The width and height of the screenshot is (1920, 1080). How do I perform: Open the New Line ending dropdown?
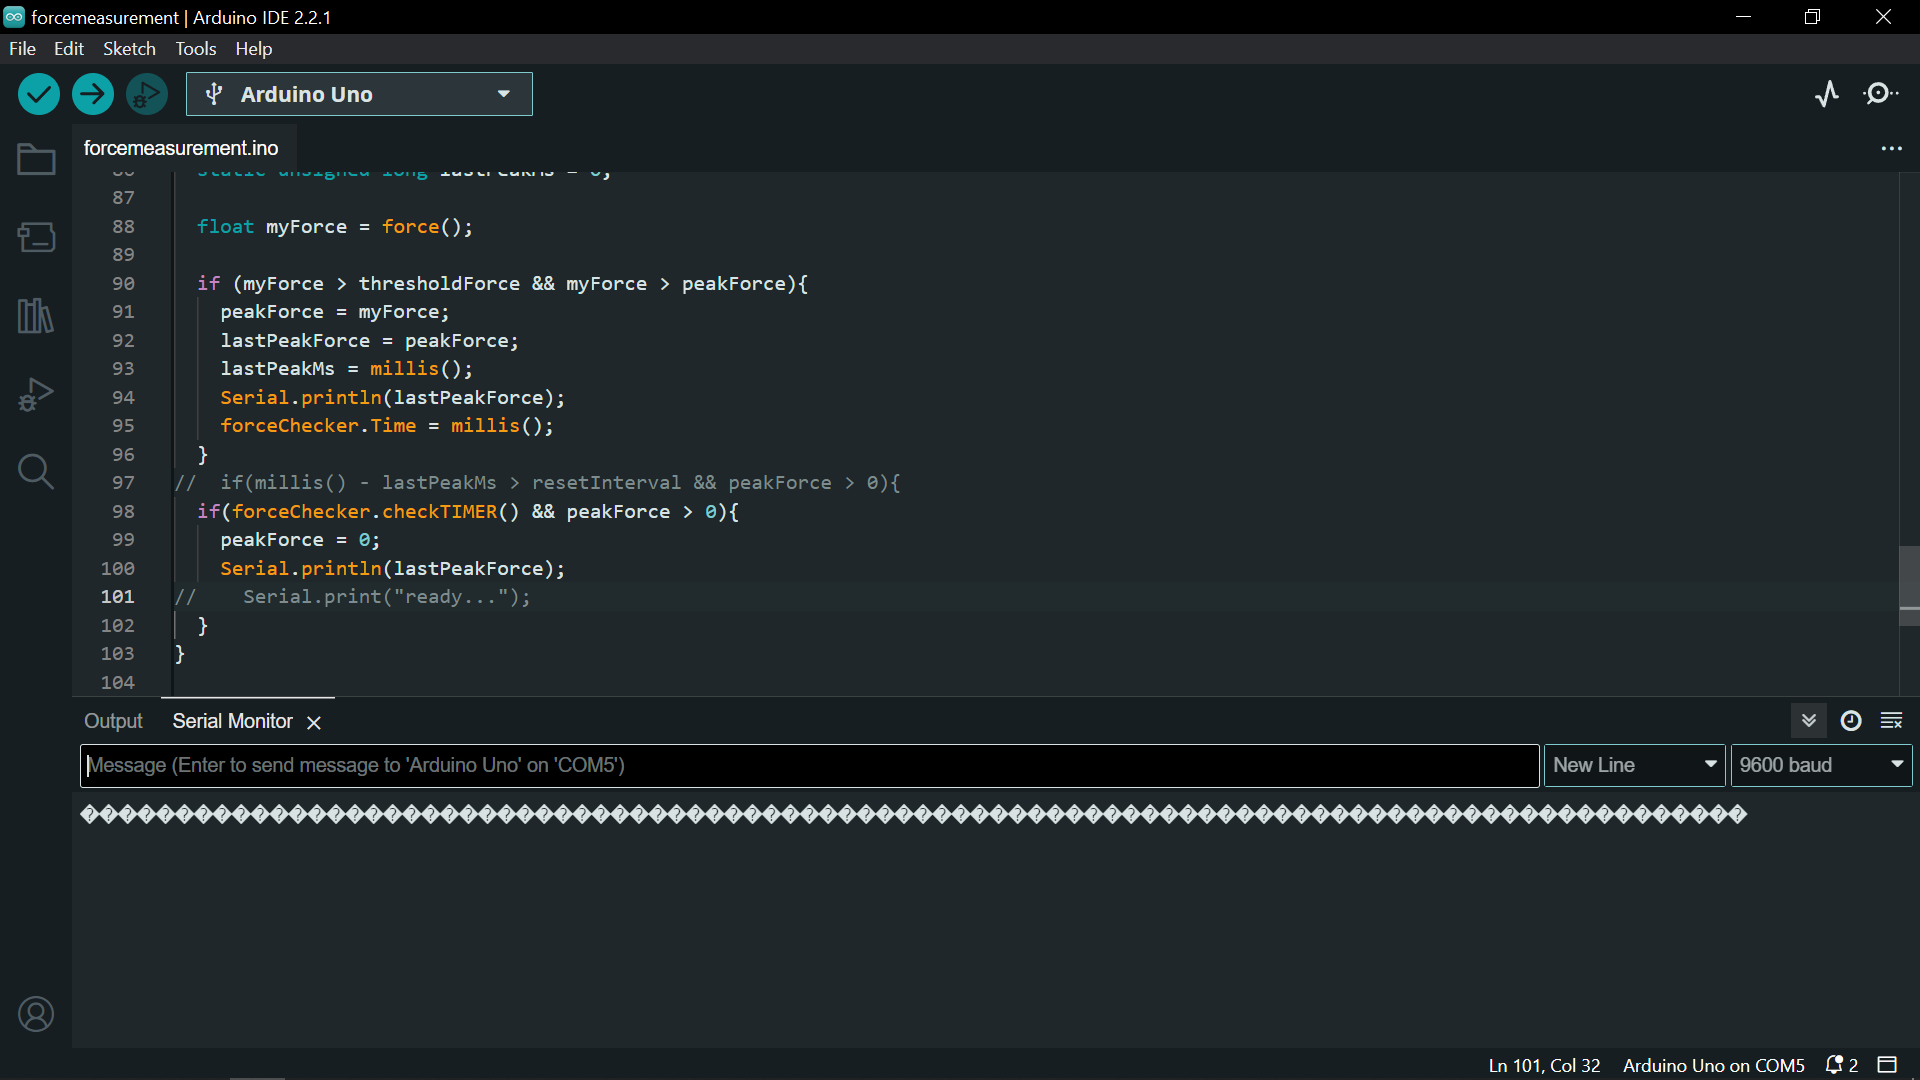(x=1634, y=765)
